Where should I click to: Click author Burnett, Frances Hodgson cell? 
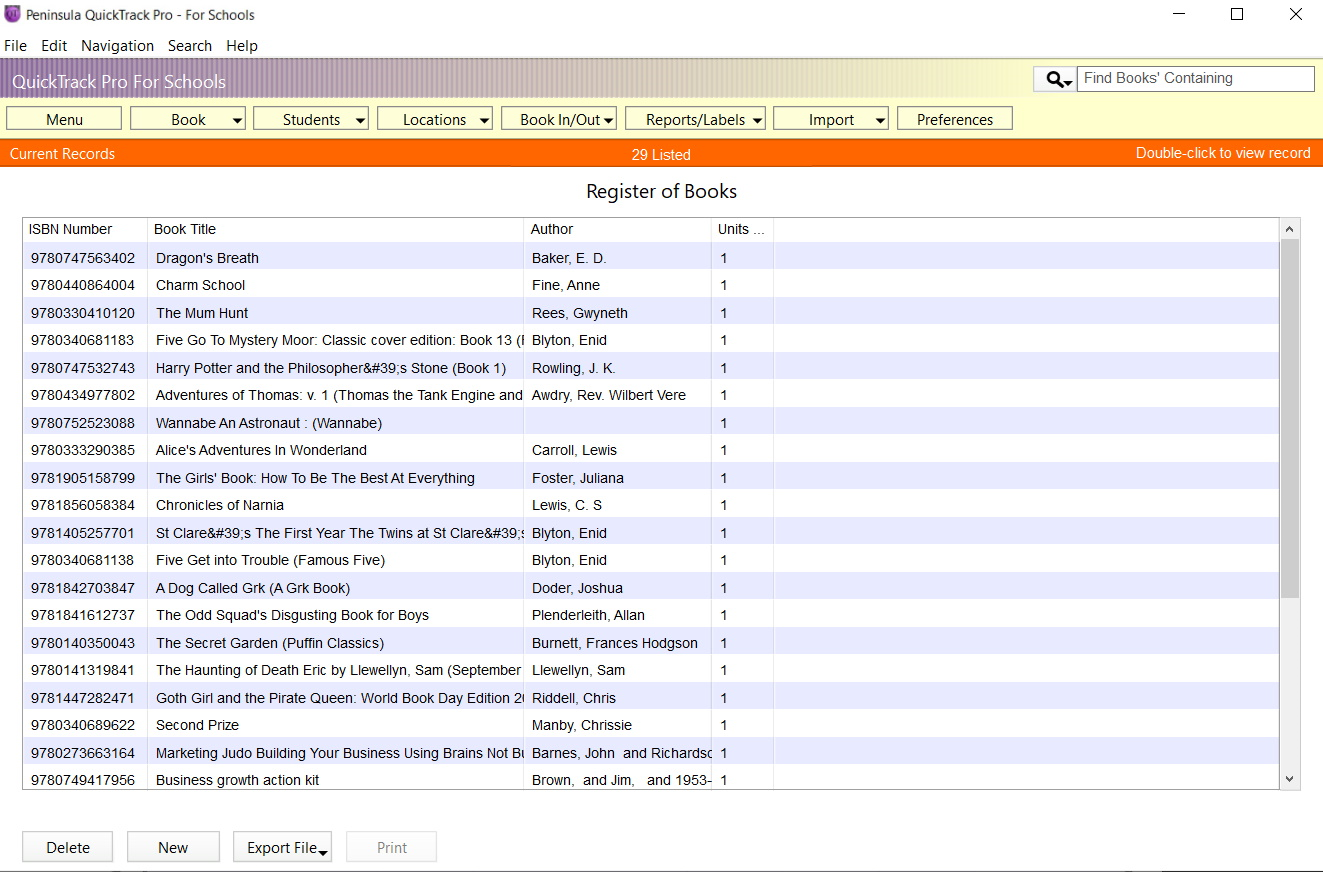(x=615, y=643)
